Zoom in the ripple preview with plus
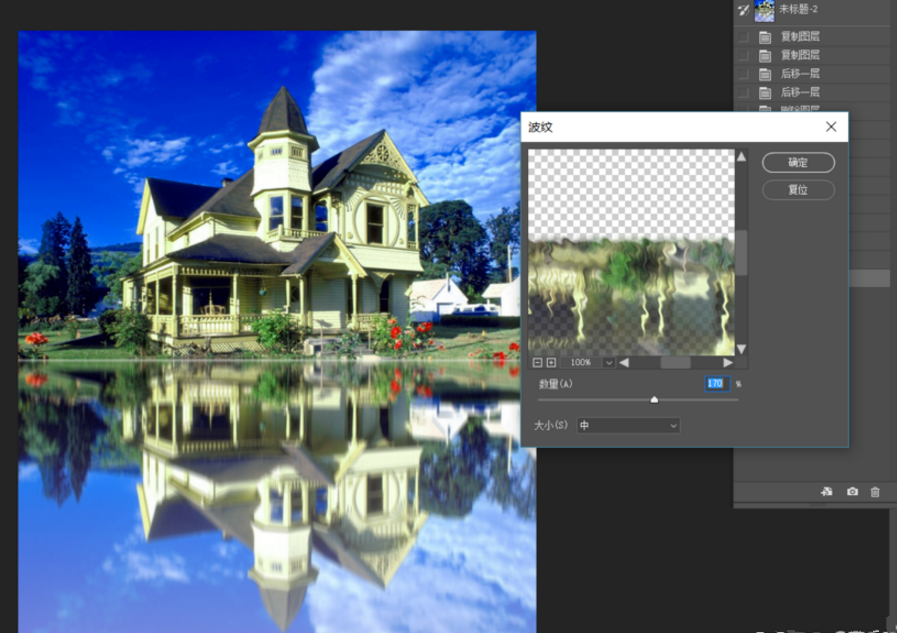This screenshot has width=897, height=633. [x=551, y=363]
